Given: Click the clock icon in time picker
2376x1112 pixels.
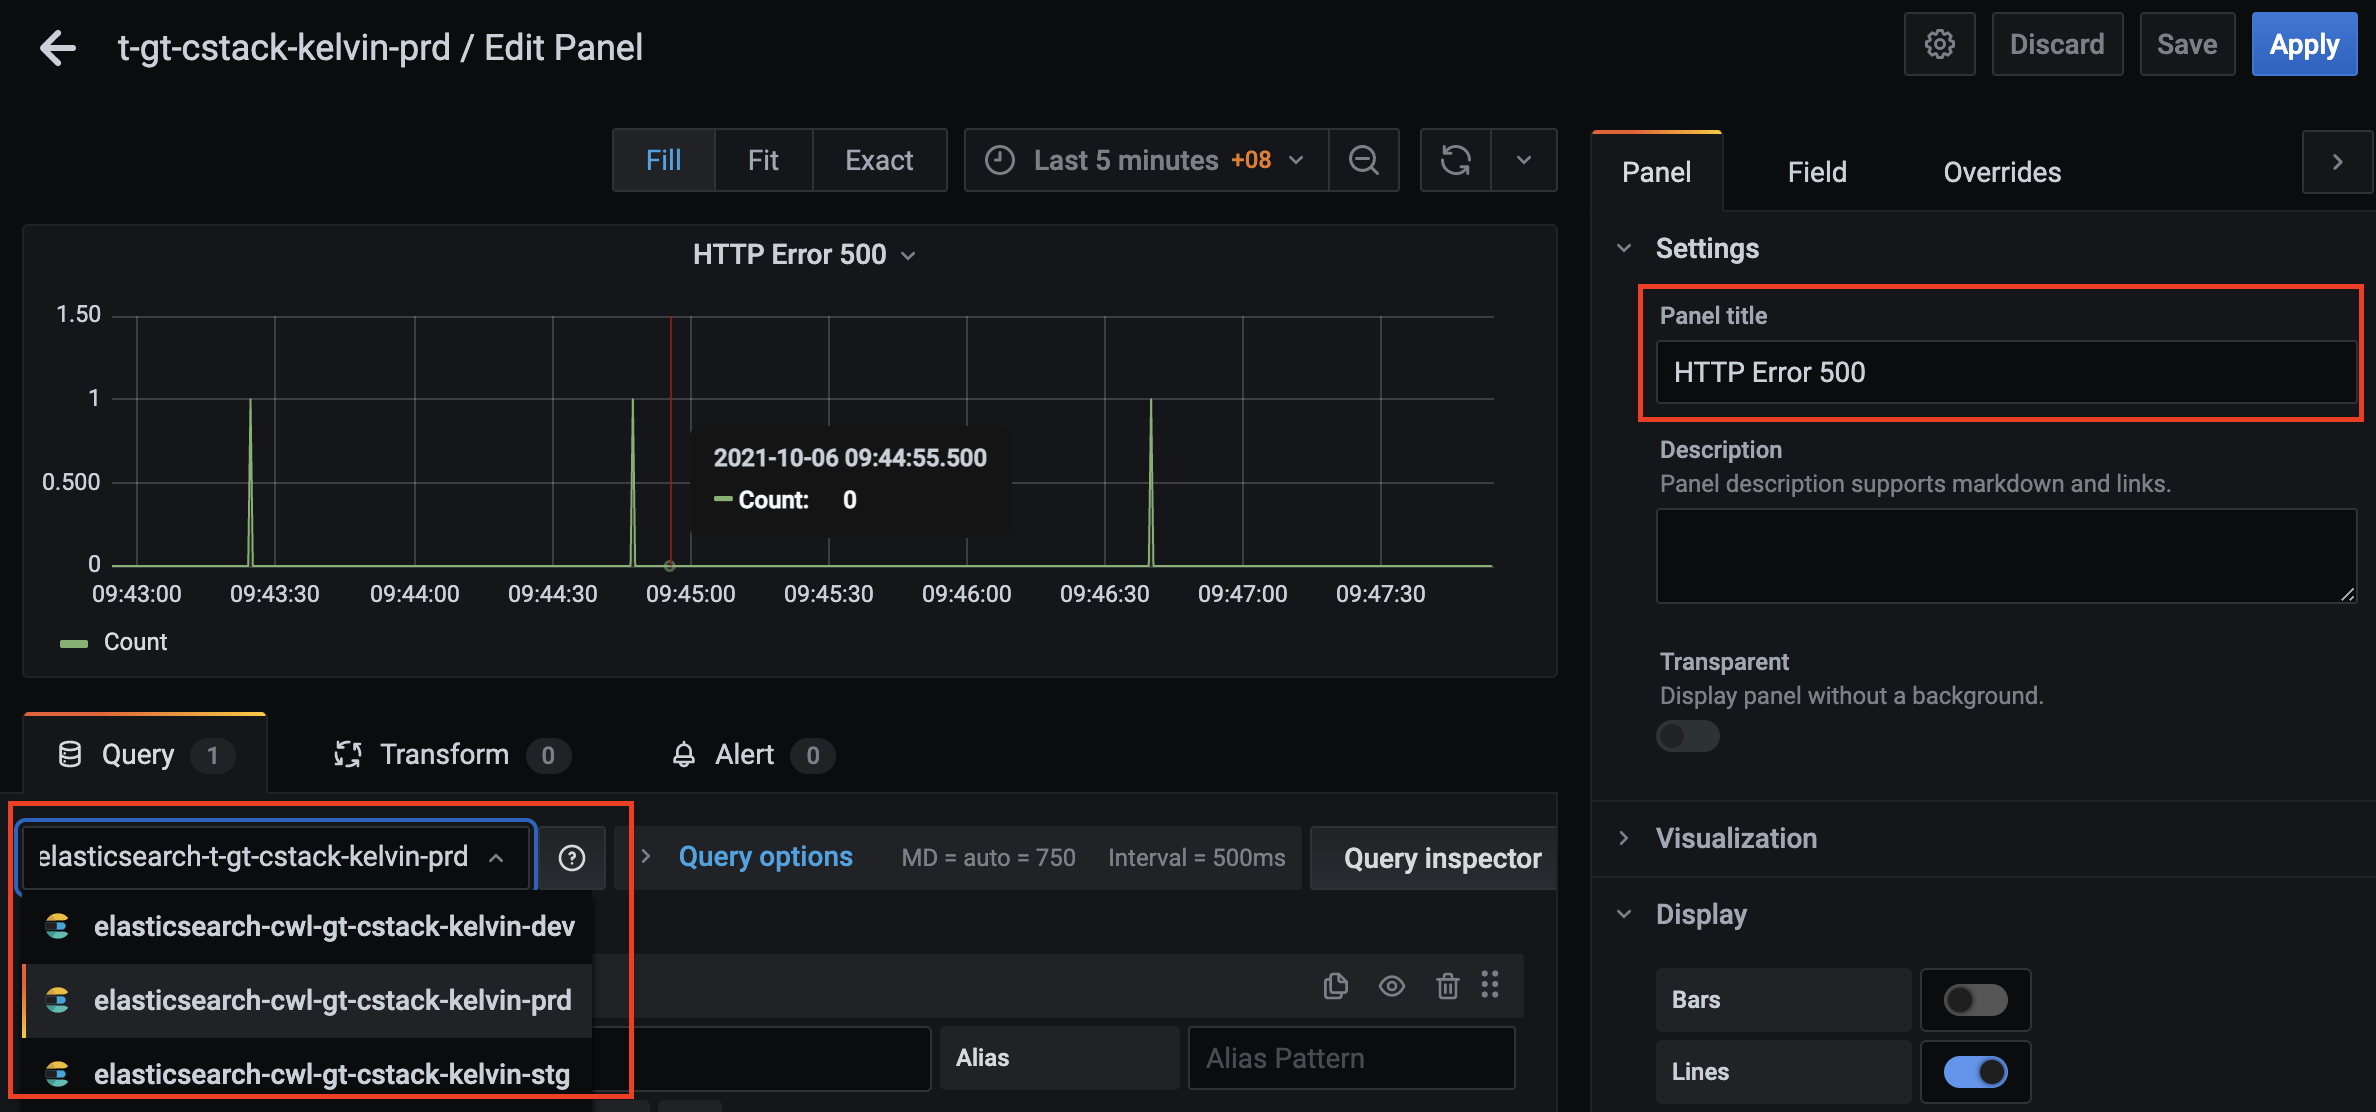Looking at the screenshot, I should pyautogui.click(x=1000, y=160).
